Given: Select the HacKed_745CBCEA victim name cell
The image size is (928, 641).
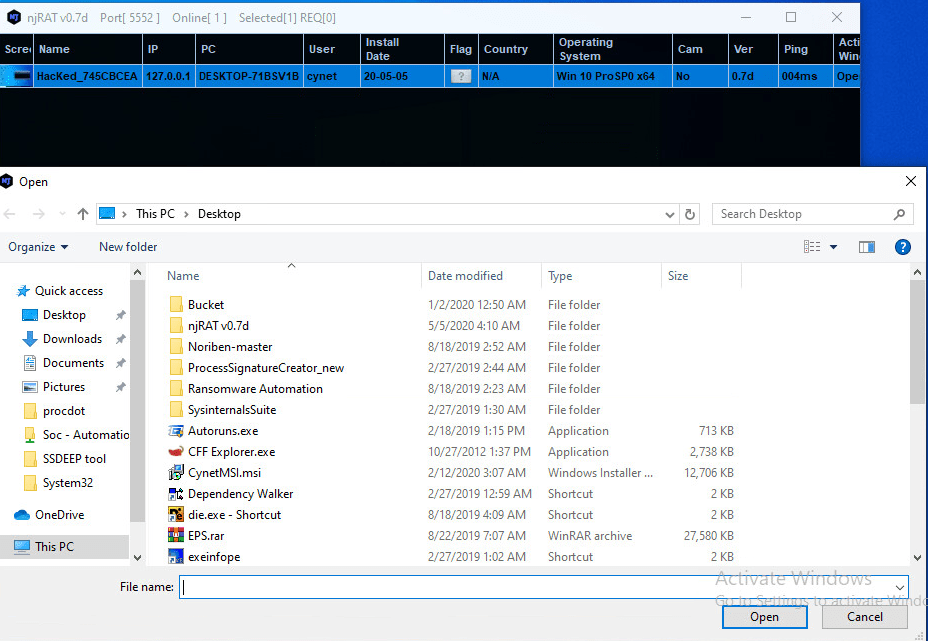Looking at the screenshot, I should [88, 76].
